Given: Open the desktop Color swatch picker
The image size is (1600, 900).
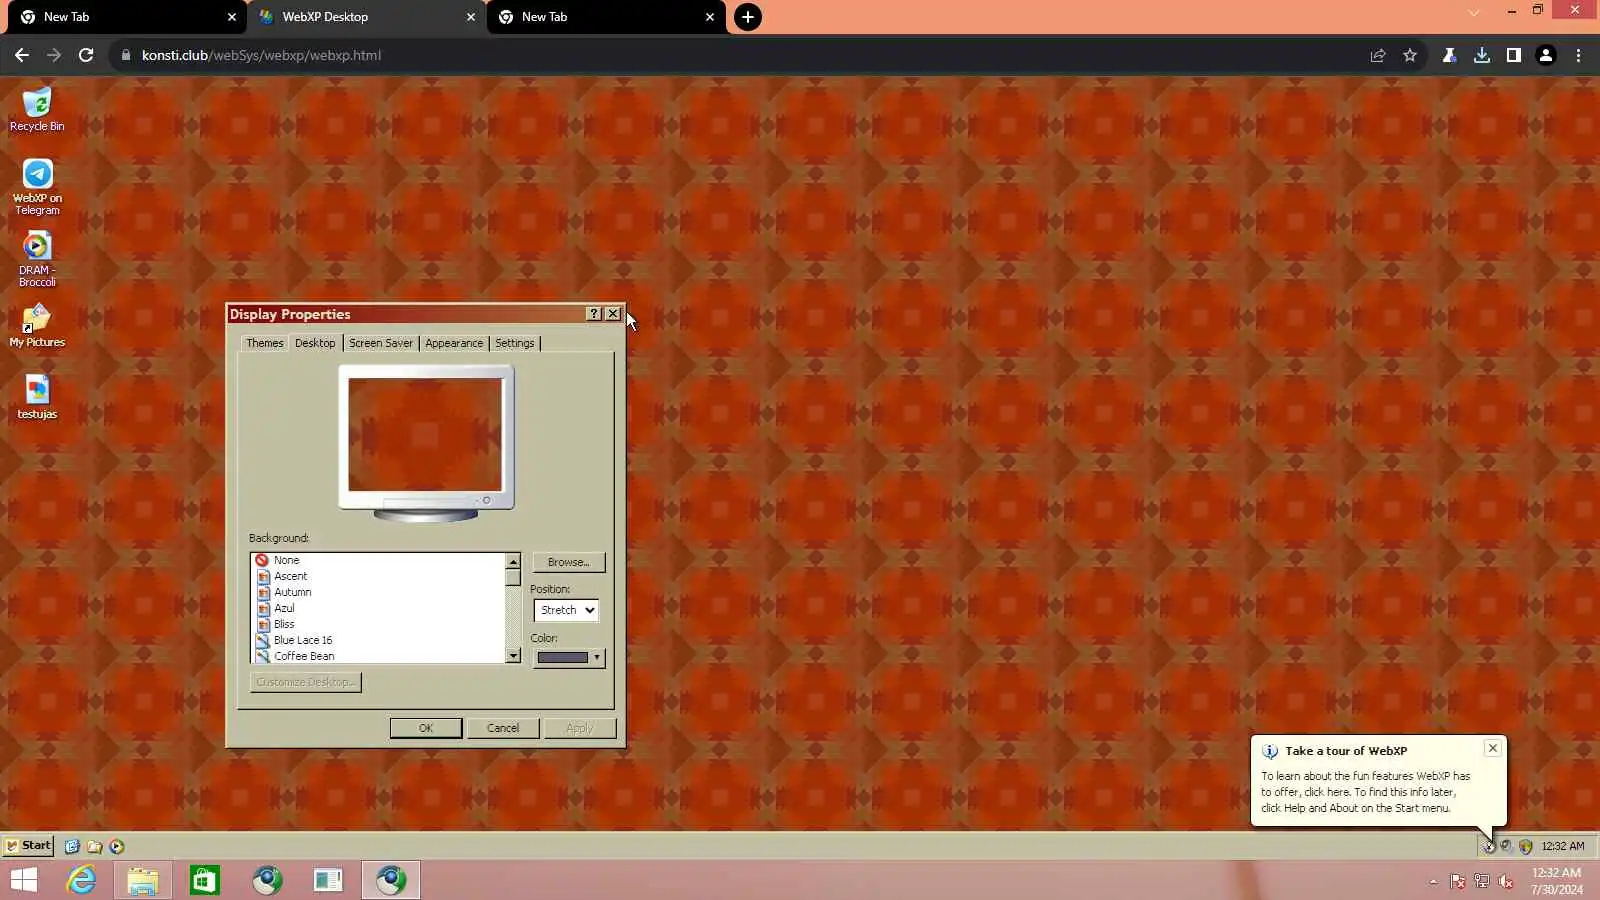Looking at the screenshot, I should pos(569,658).
